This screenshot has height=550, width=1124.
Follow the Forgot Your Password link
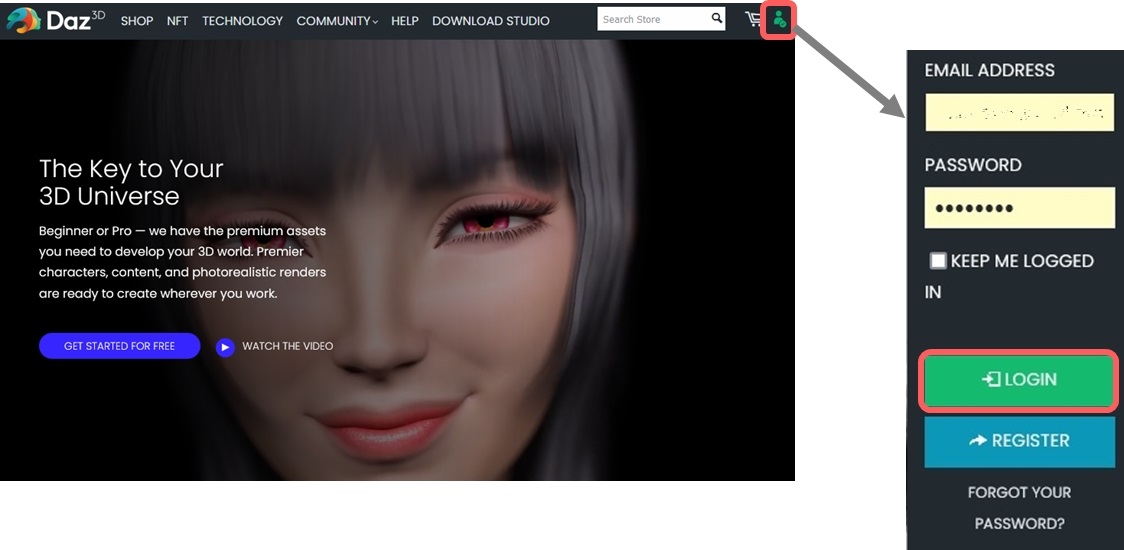tap(1019, 507)
